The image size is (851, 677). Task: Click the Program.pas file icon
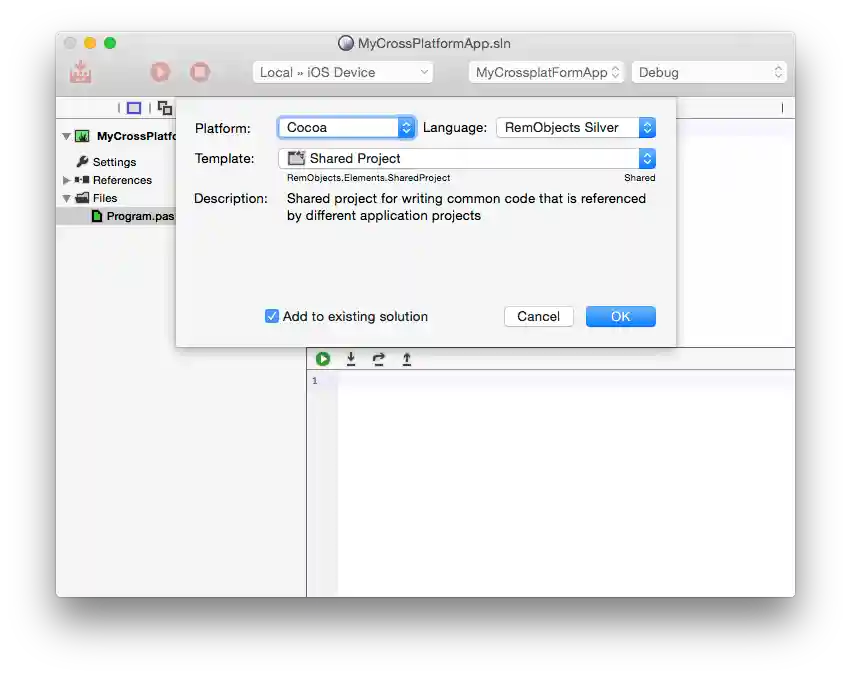tap(97, 216)
